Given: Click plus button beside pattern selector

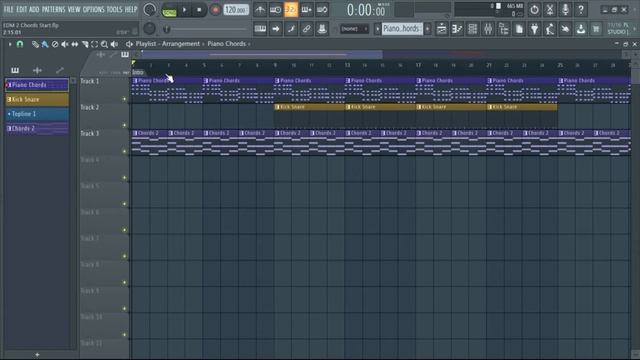Looking at the screenshot, I should pos(427,29).
